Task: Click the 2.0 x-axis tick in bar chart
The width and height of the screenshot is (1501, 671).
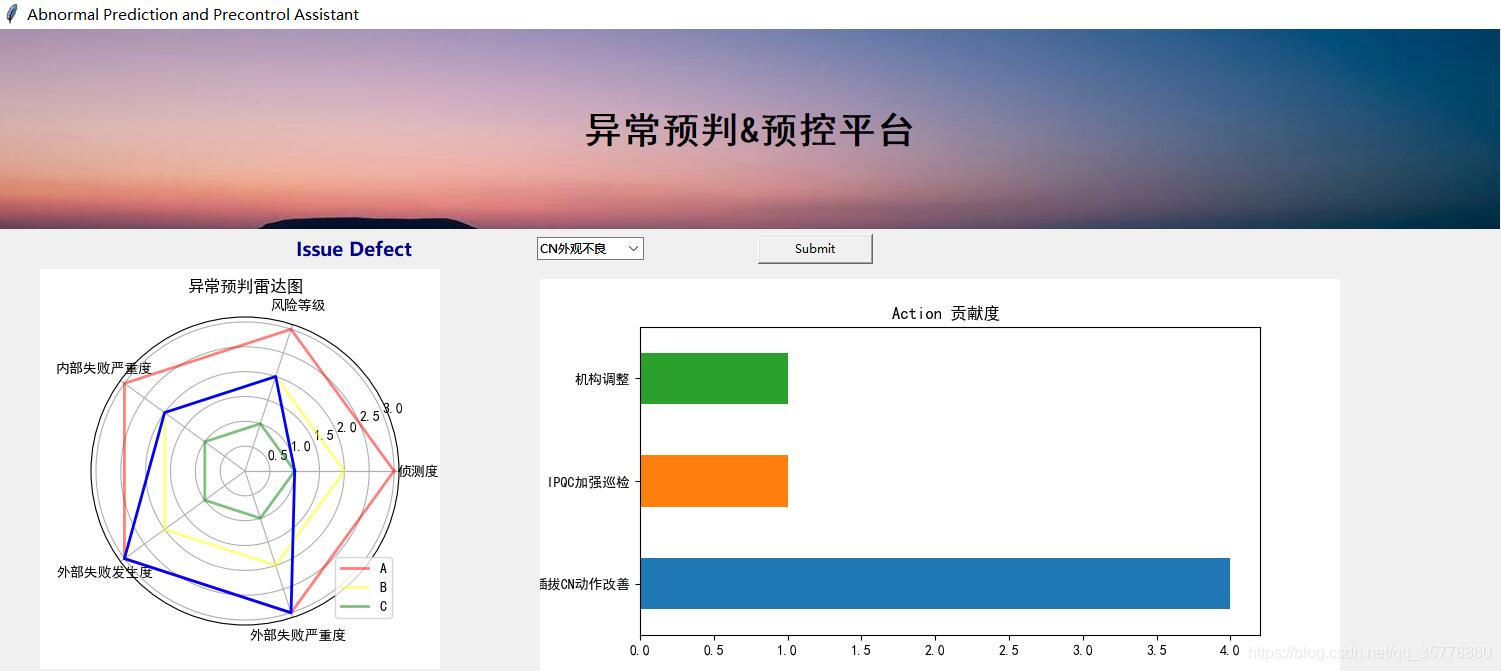Action: click(x=935, y=651)
